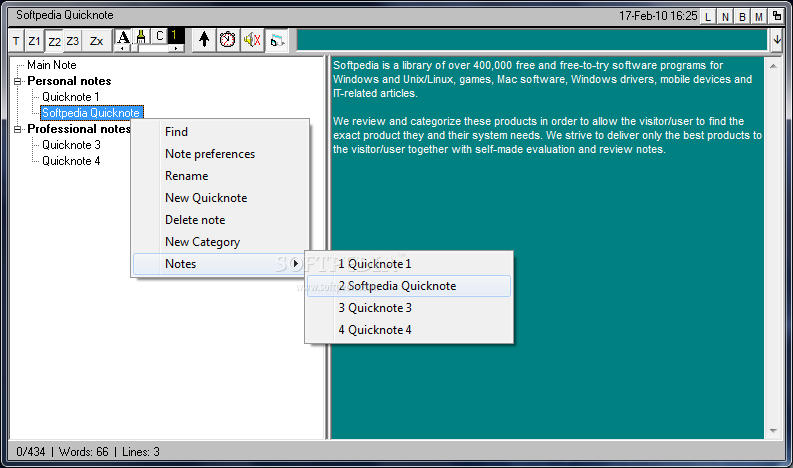Click the note scrollbar up arrow
The height and width of the screenshot is (468, 793).
click(x=773, y=66)
